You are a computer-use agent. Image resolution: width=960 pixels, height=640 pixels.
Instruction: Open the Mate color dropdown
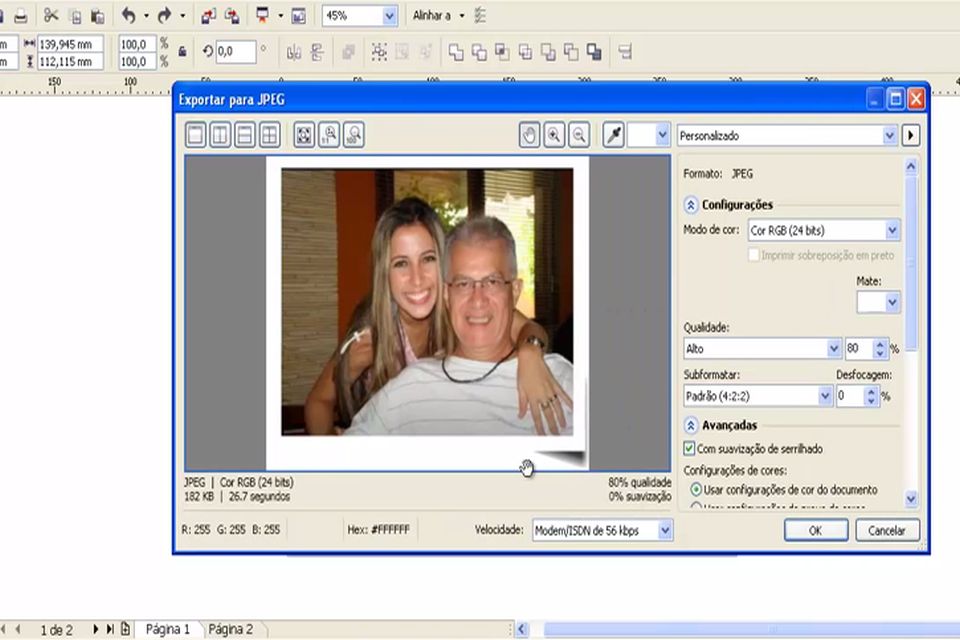[892, 302]
